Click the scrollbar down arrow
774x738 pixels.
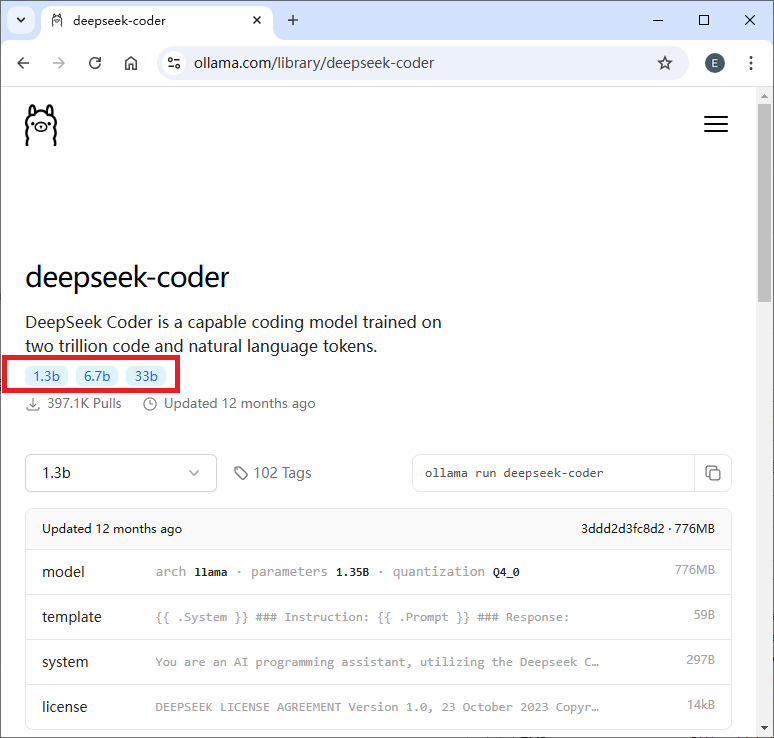pos(765,728)
